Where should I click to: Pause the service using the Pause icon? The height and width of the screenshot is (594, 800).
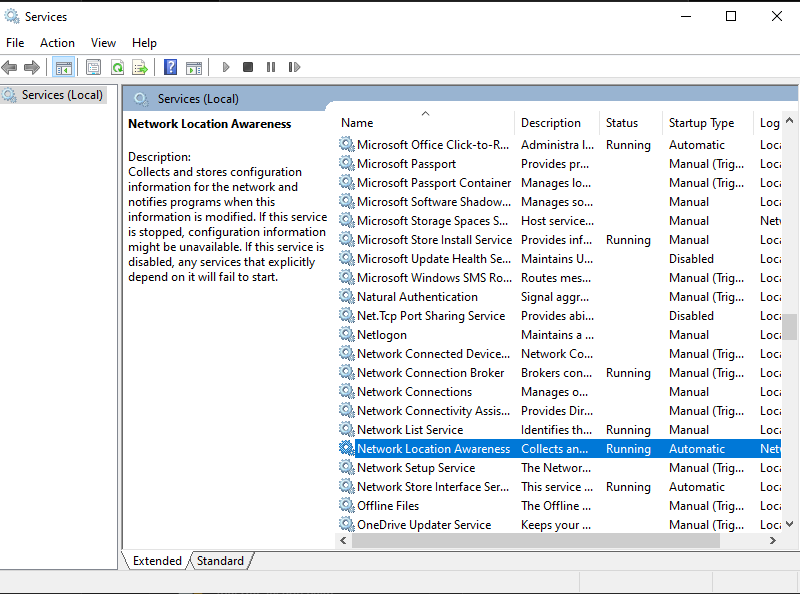(271, 67)
